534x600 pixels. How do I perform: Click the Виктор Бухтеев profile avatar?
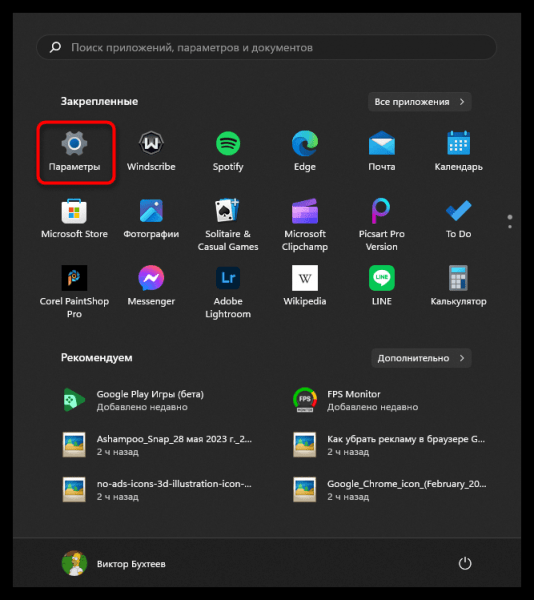[74, 563]
